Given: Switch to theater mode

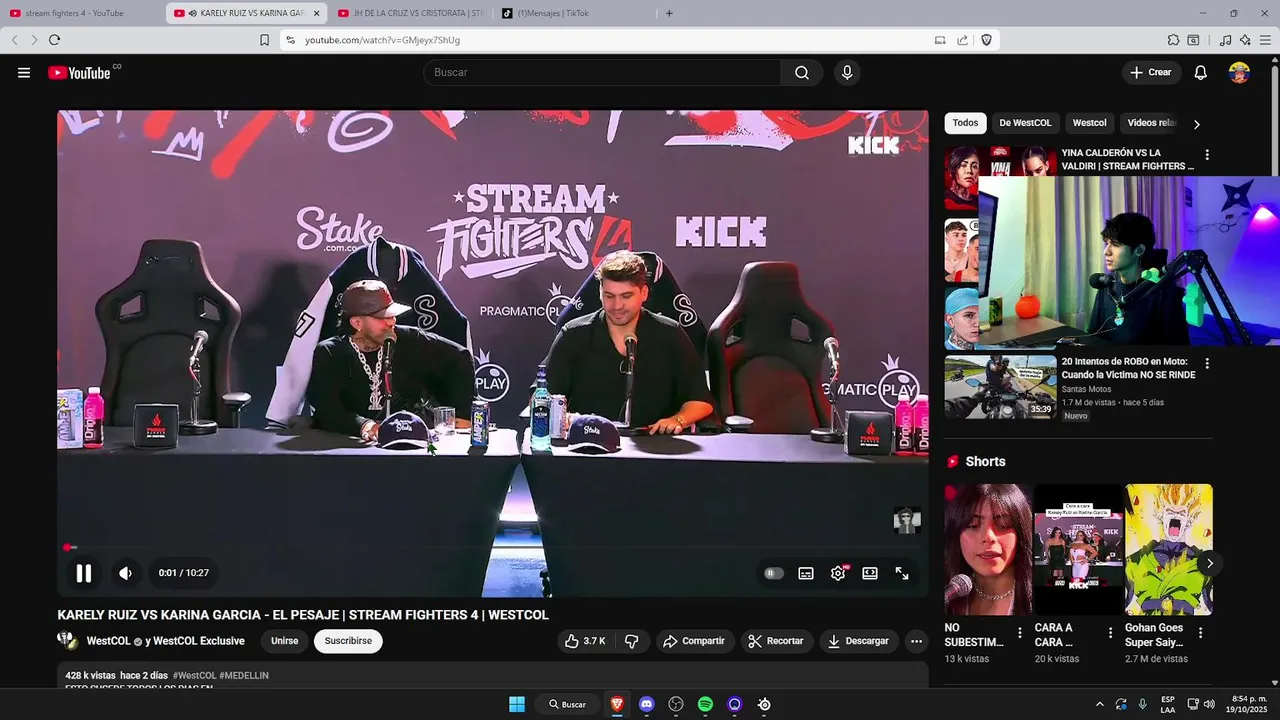Looking at the screenshot, I should (870, 573).
